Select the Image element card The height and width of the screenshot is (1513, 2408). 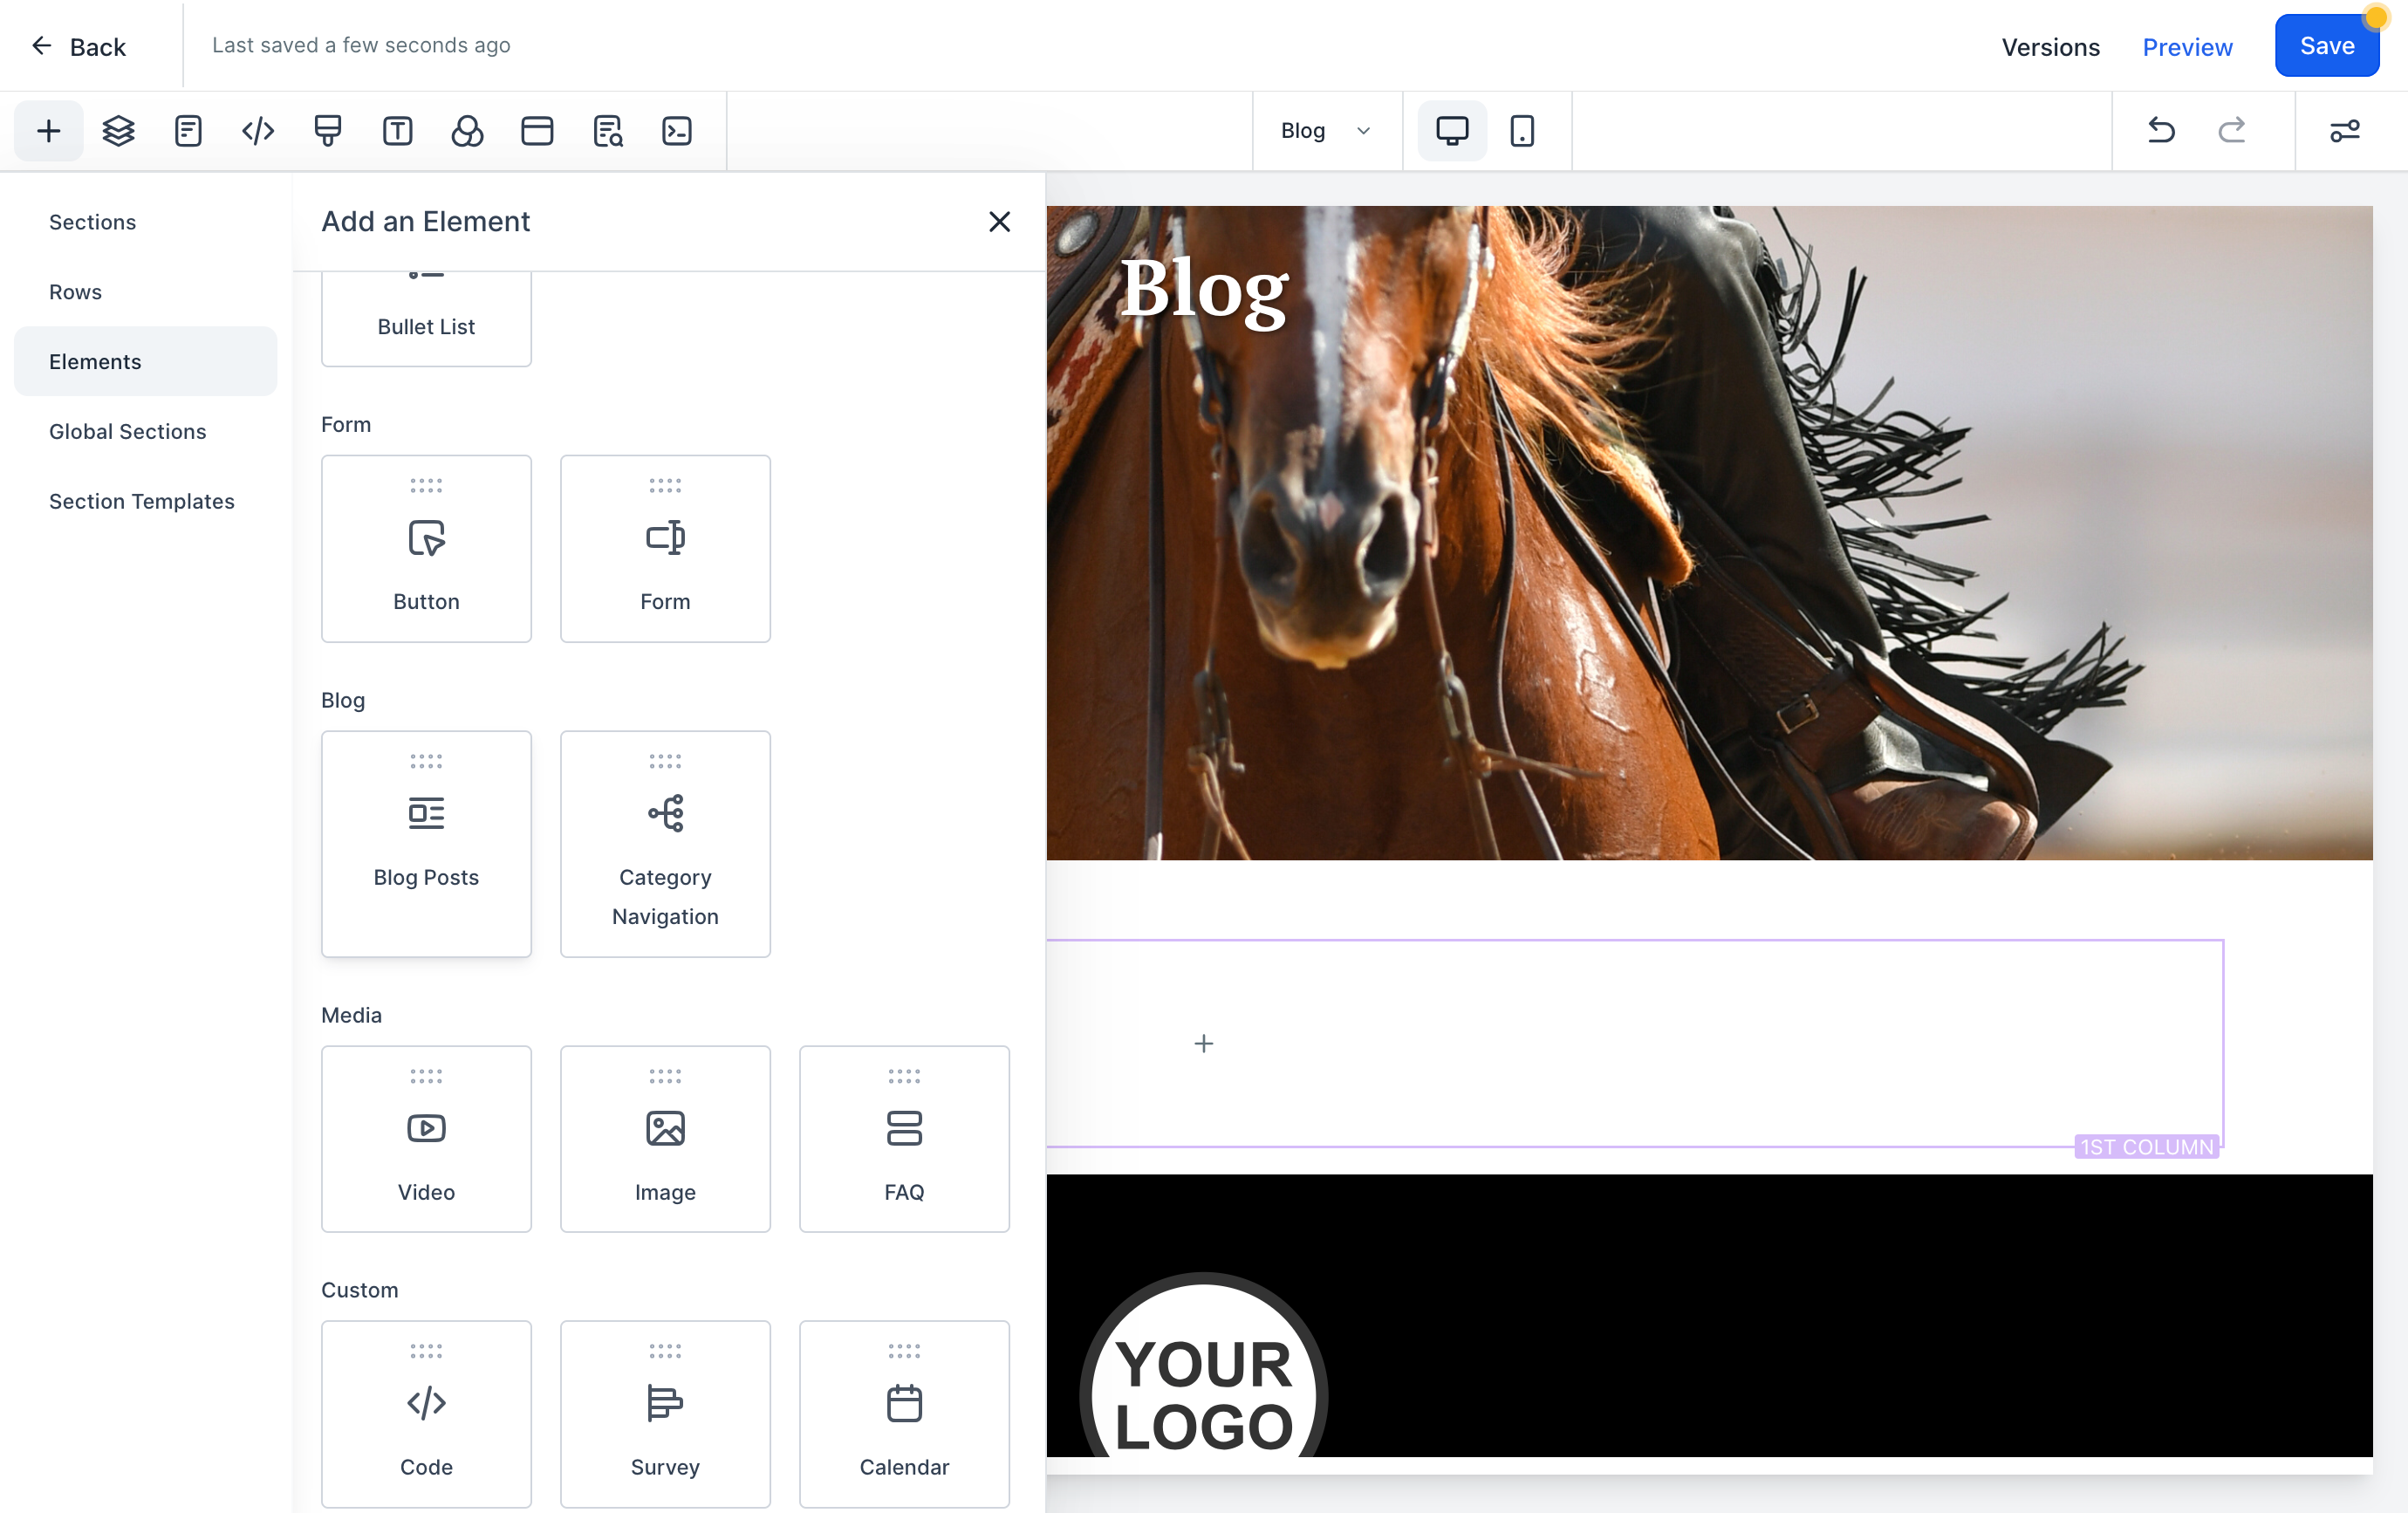[665, 1139]
